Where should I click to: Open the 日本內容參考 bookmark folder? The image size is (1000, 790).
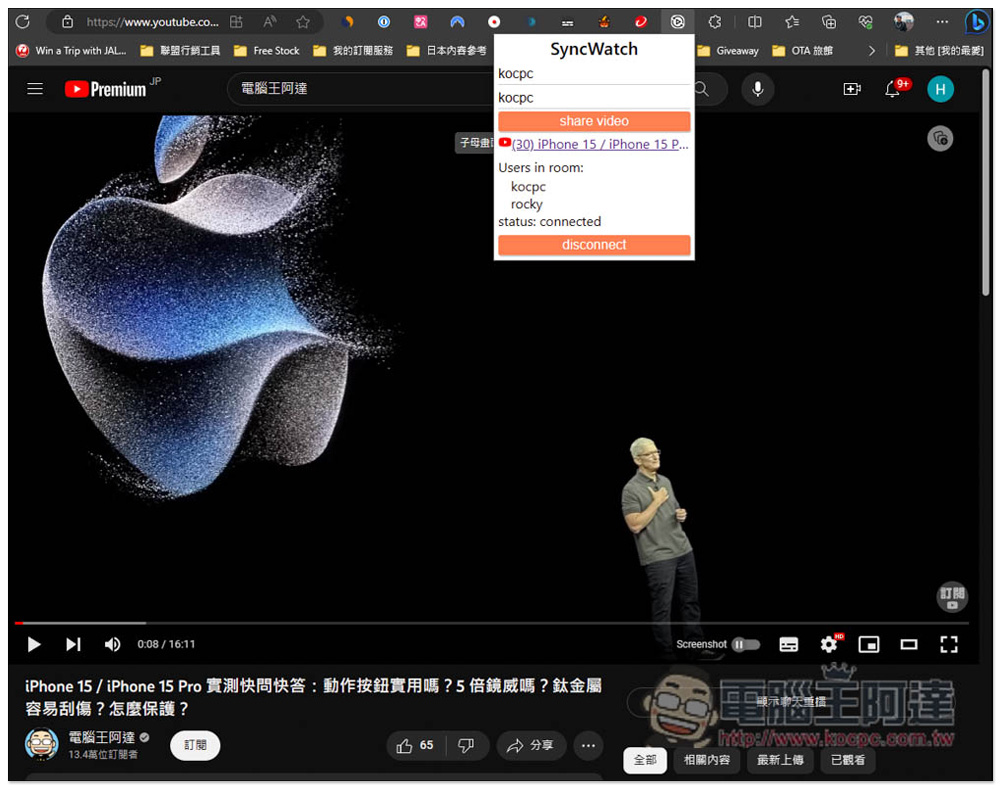(446, 50)
